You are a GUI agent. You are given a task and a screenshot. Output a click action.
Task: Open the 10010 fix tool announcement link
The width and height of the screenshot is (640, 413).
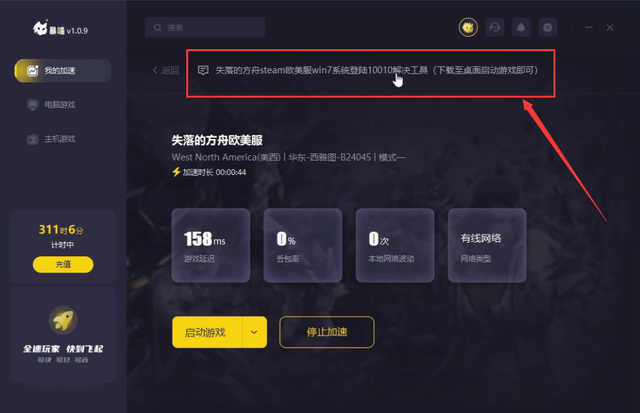376,70
